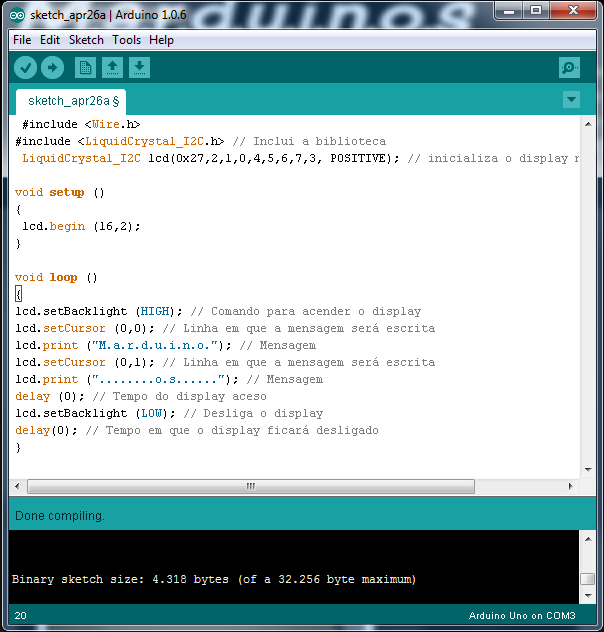
Task: Open the Help menu
Action: (161, 40)
